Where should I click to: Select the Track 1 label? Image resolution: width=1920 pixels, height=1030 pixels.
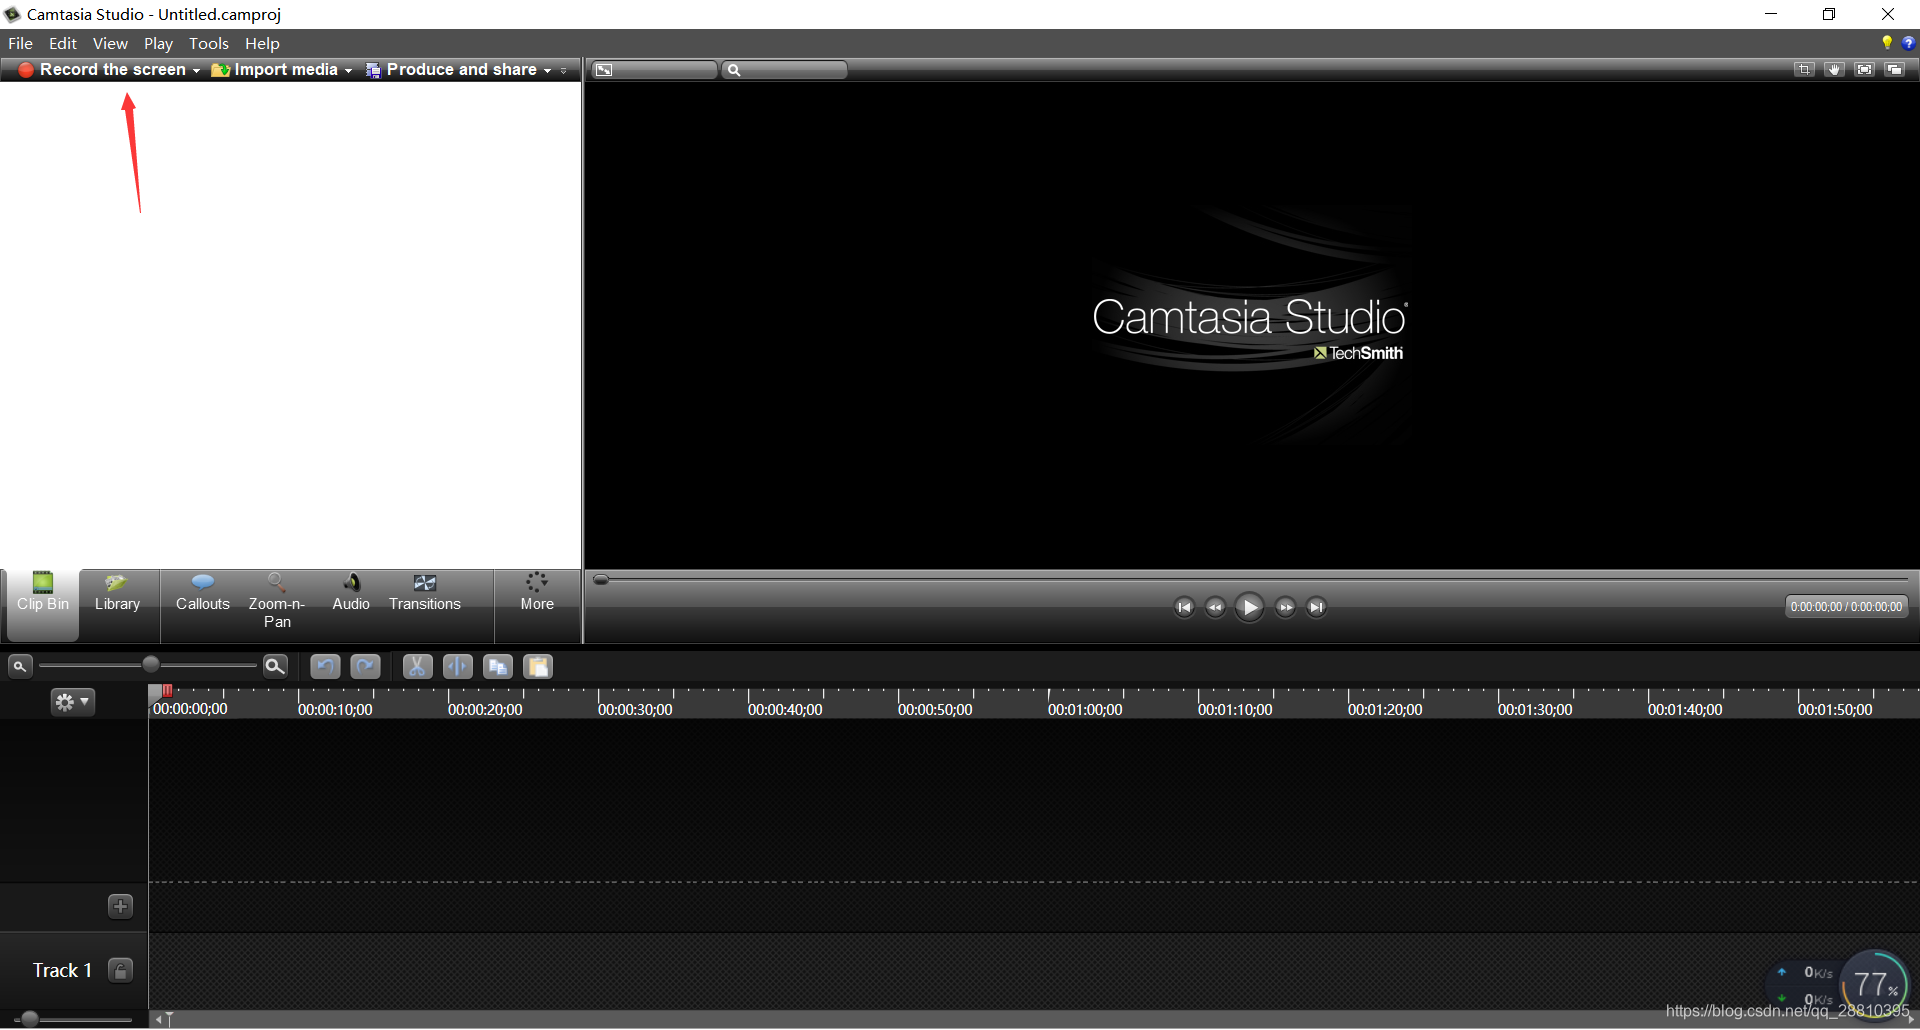[62, 971]
